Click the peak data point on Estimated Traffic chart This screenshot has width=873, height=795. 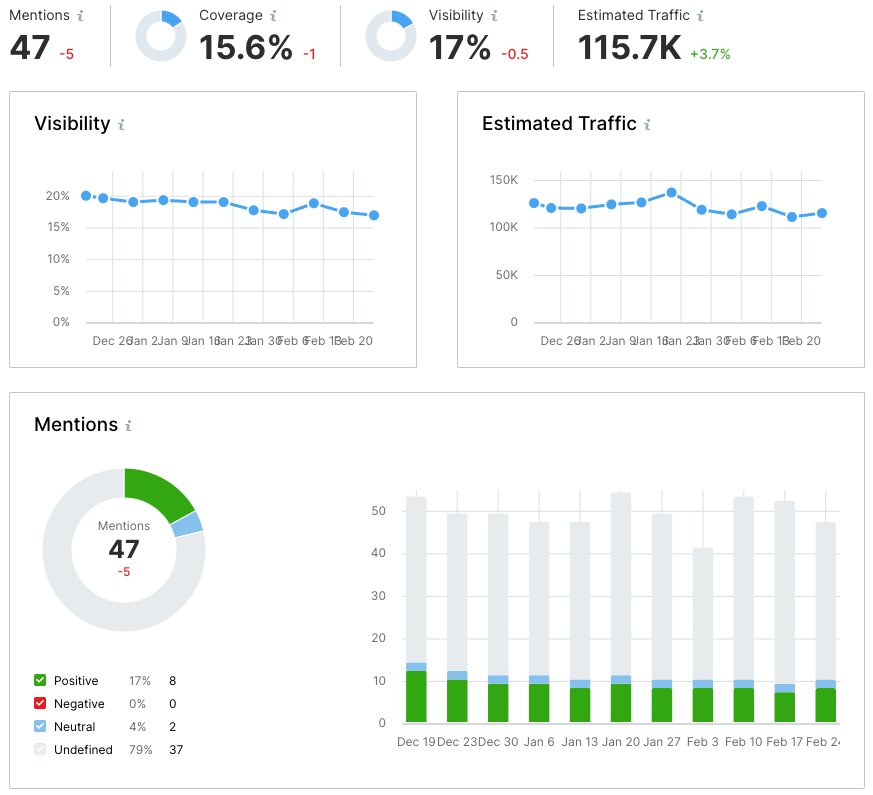pos(672,192)
